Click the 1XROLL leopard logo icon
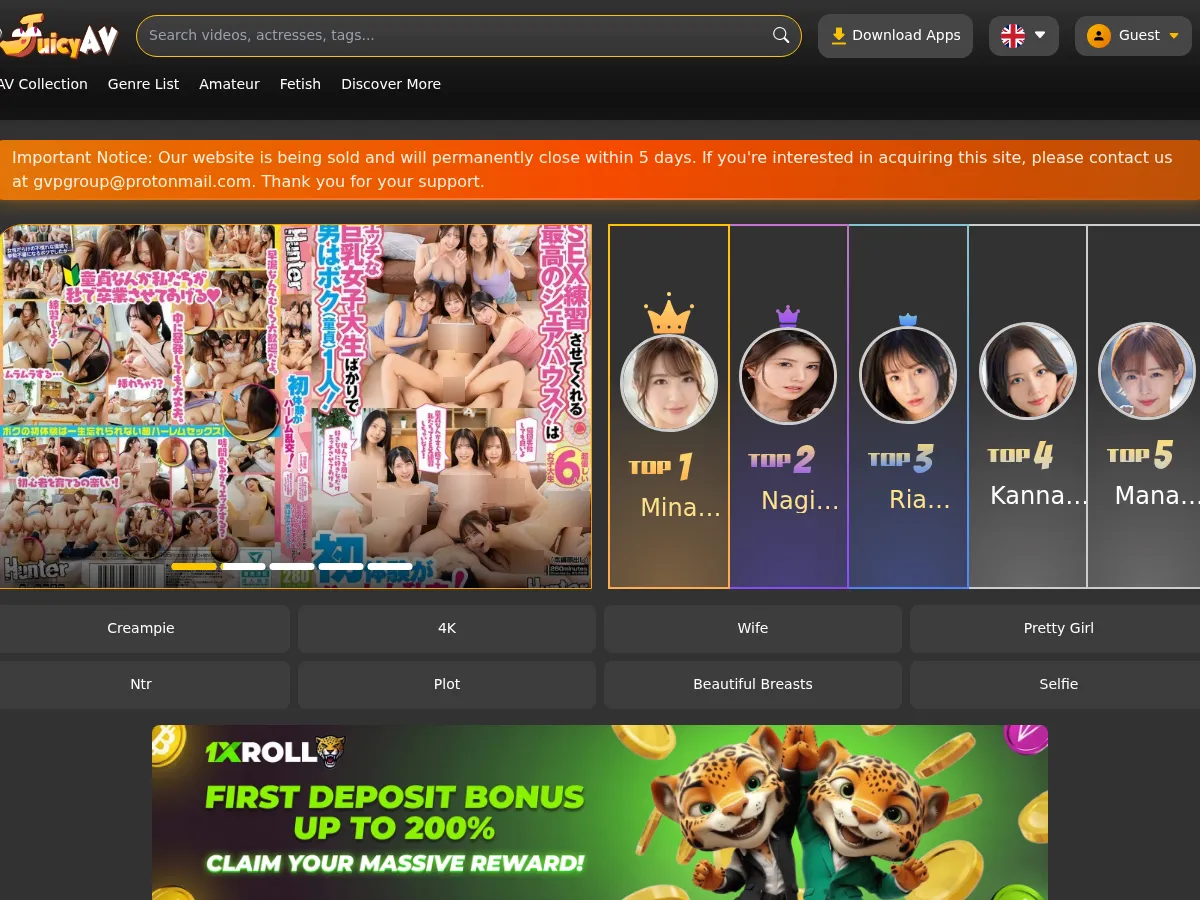1200x900 pixels. pos(329,752)
